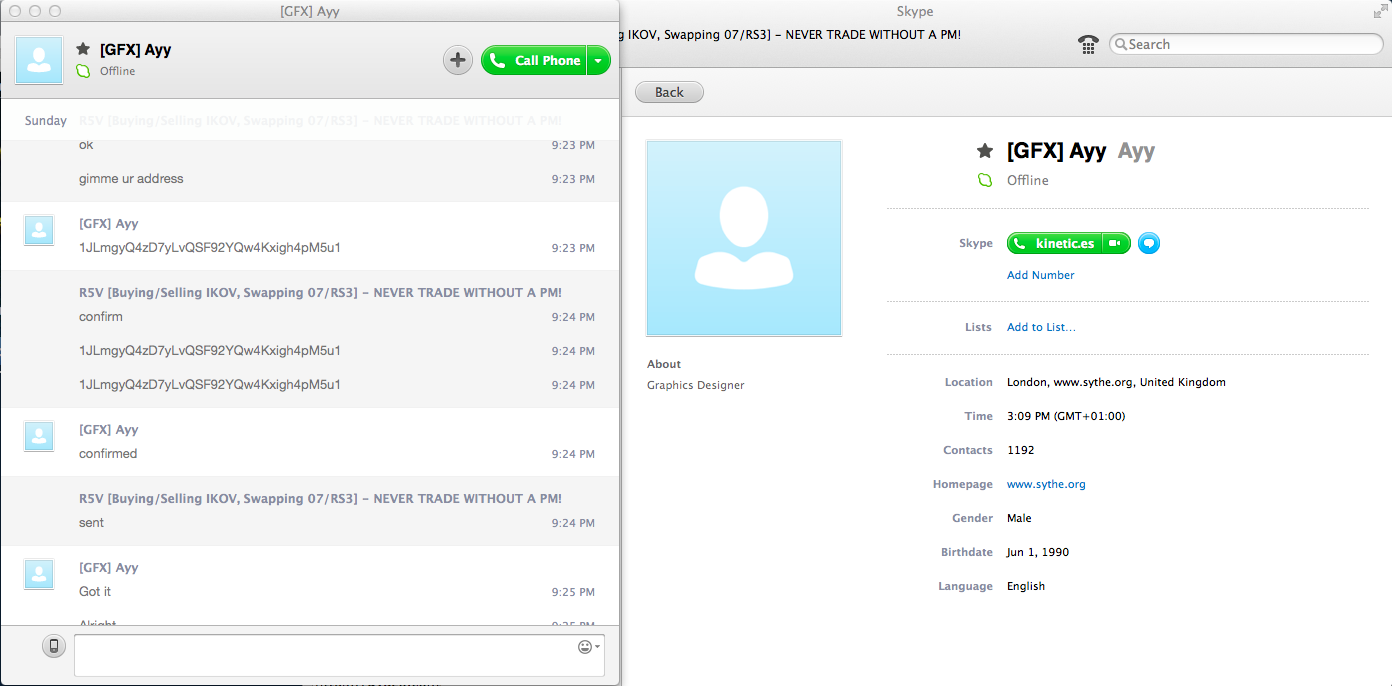Open the dial pad phone icon

coord(1088,44)
